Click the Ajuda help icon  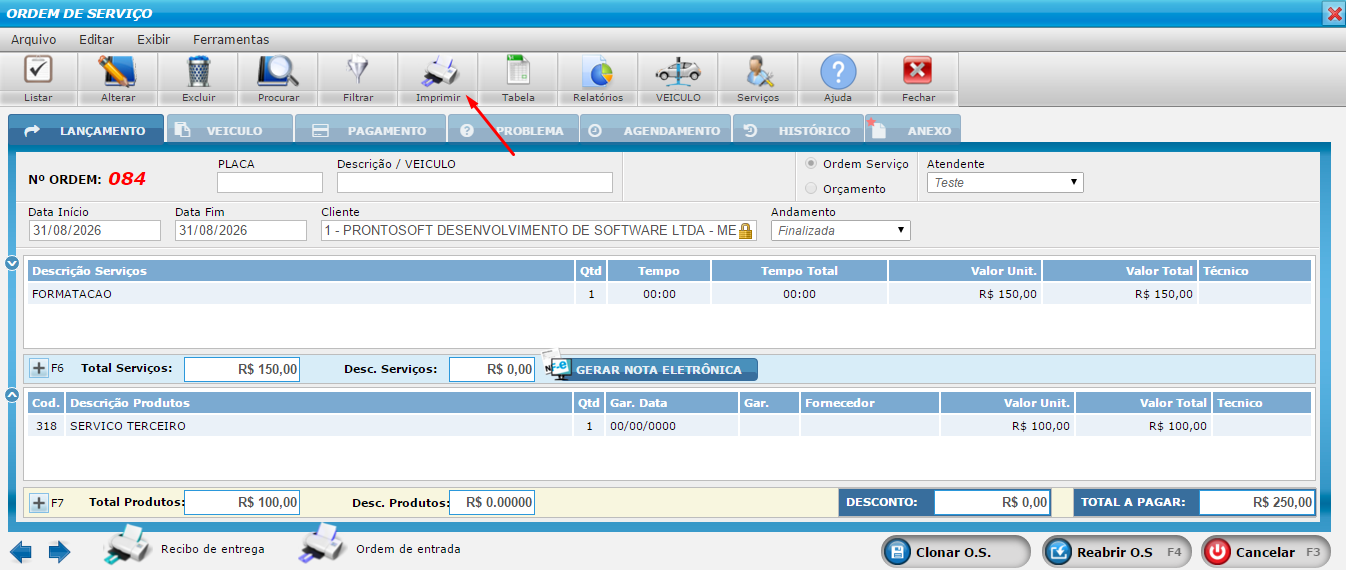point(838,72)
